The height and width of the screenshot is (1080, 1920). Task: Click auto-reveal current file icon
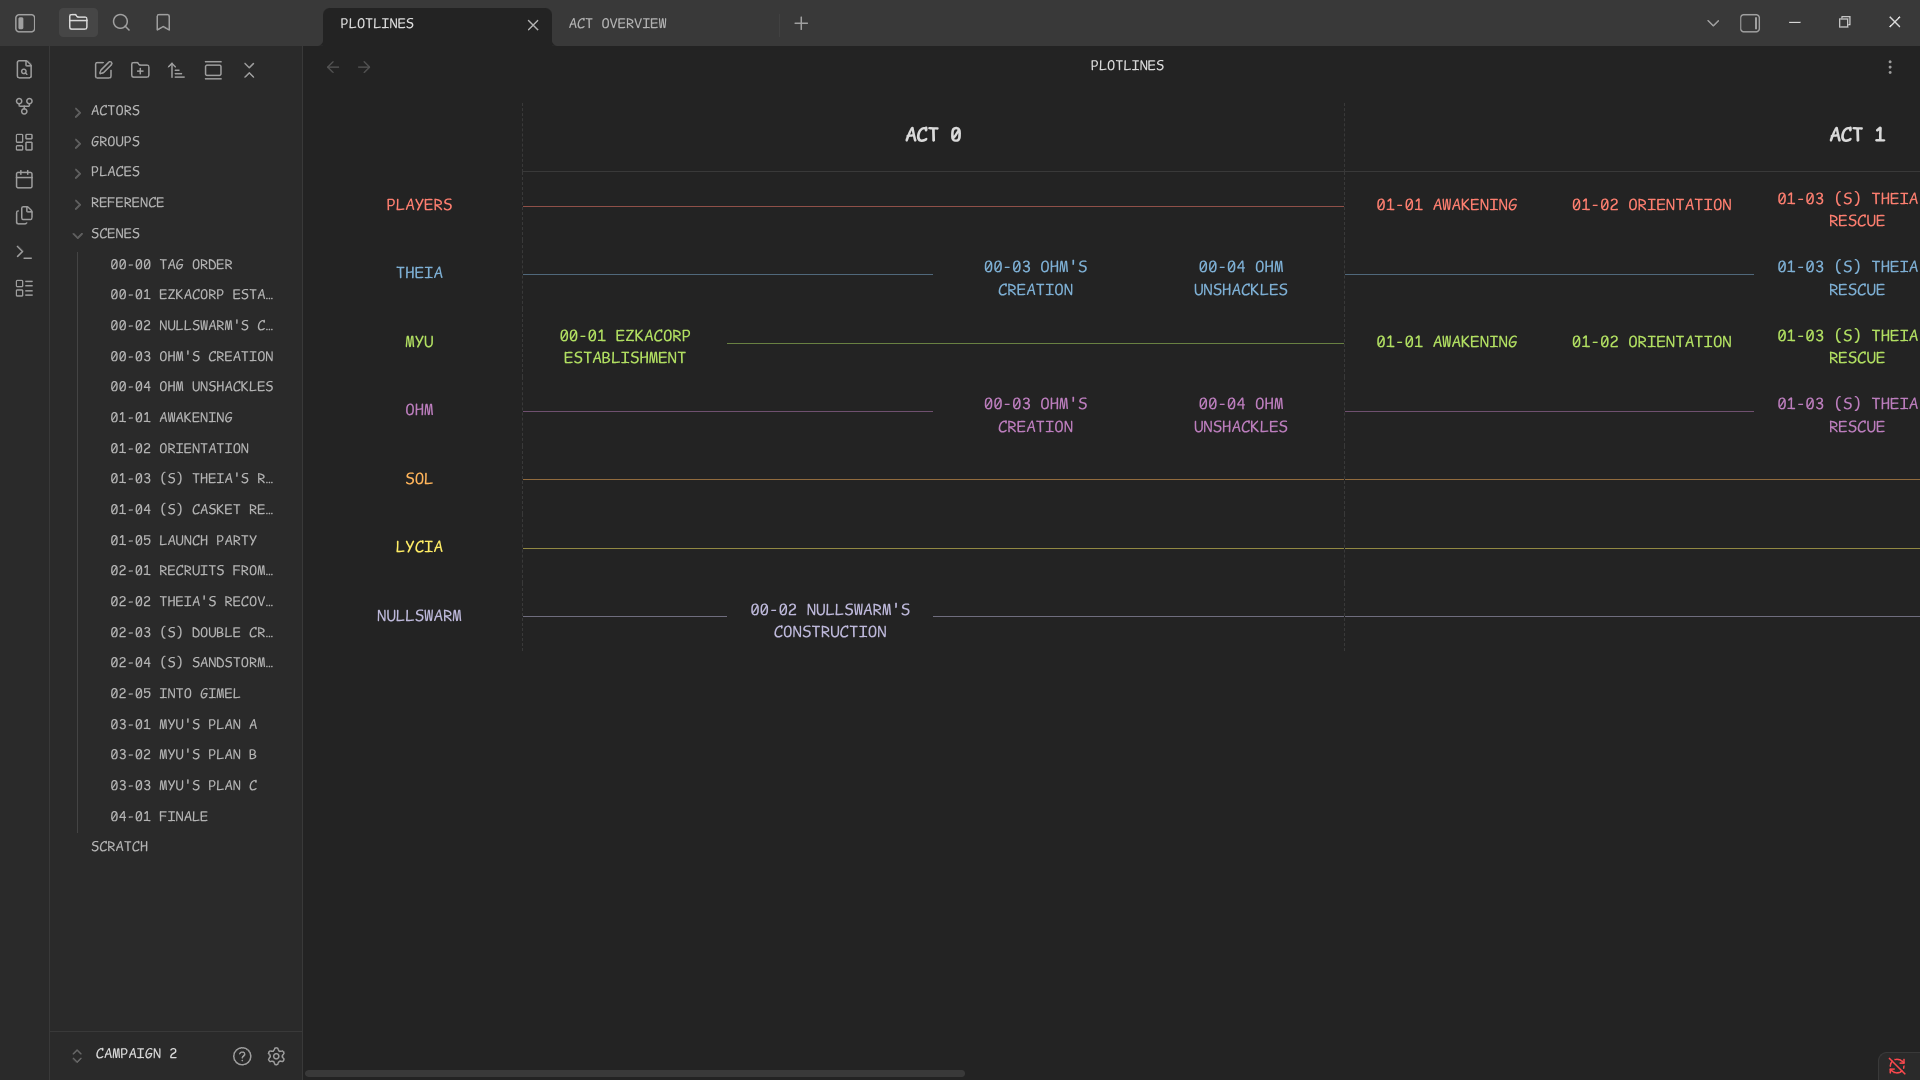pos(213,70)
